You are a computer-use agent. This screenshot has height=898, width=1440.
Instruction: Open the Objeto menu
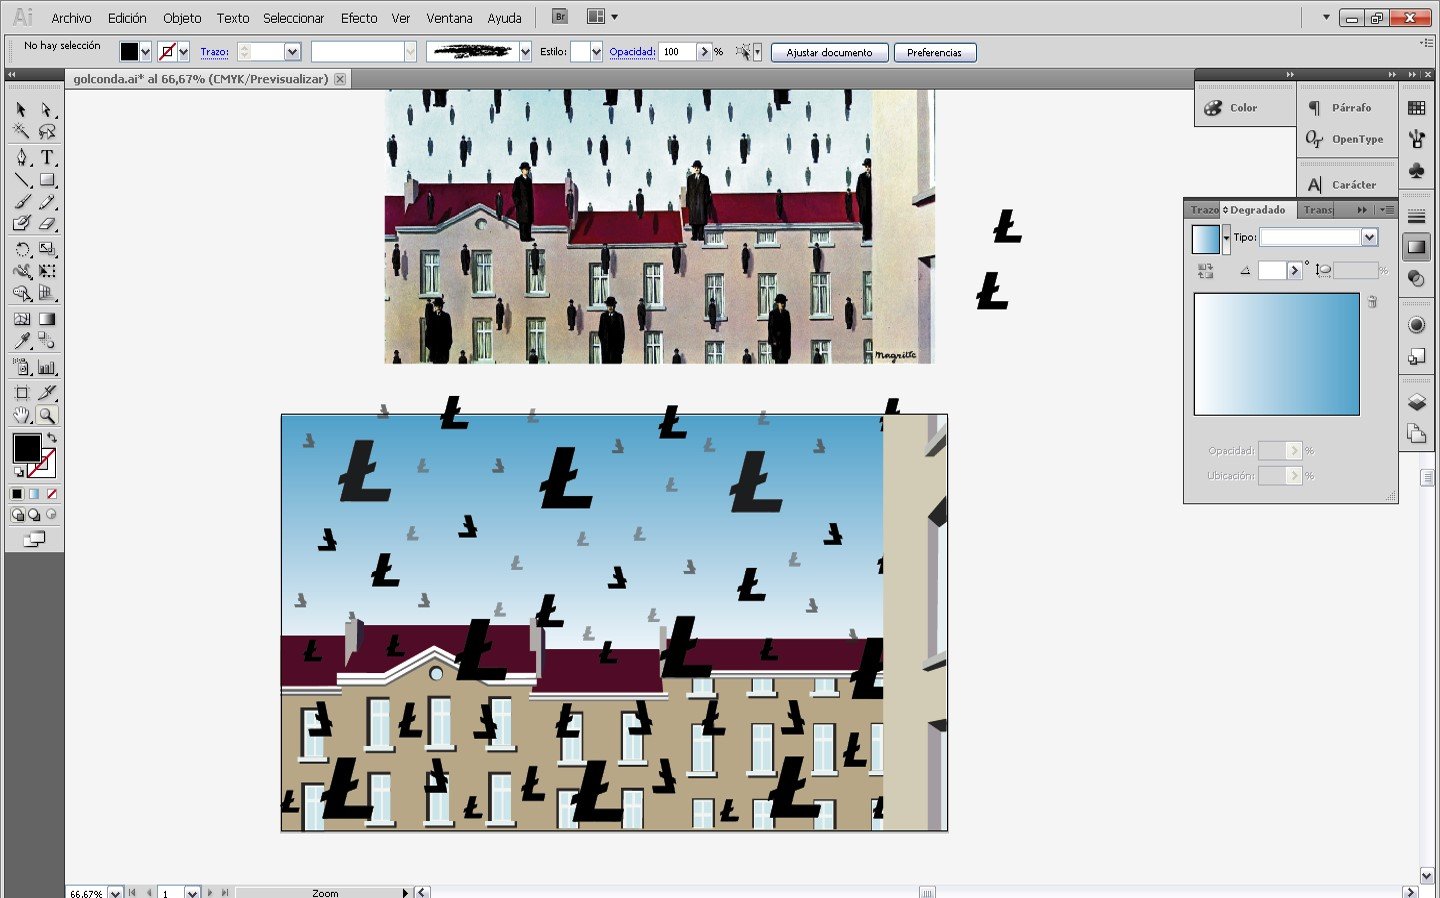point(182,18)
